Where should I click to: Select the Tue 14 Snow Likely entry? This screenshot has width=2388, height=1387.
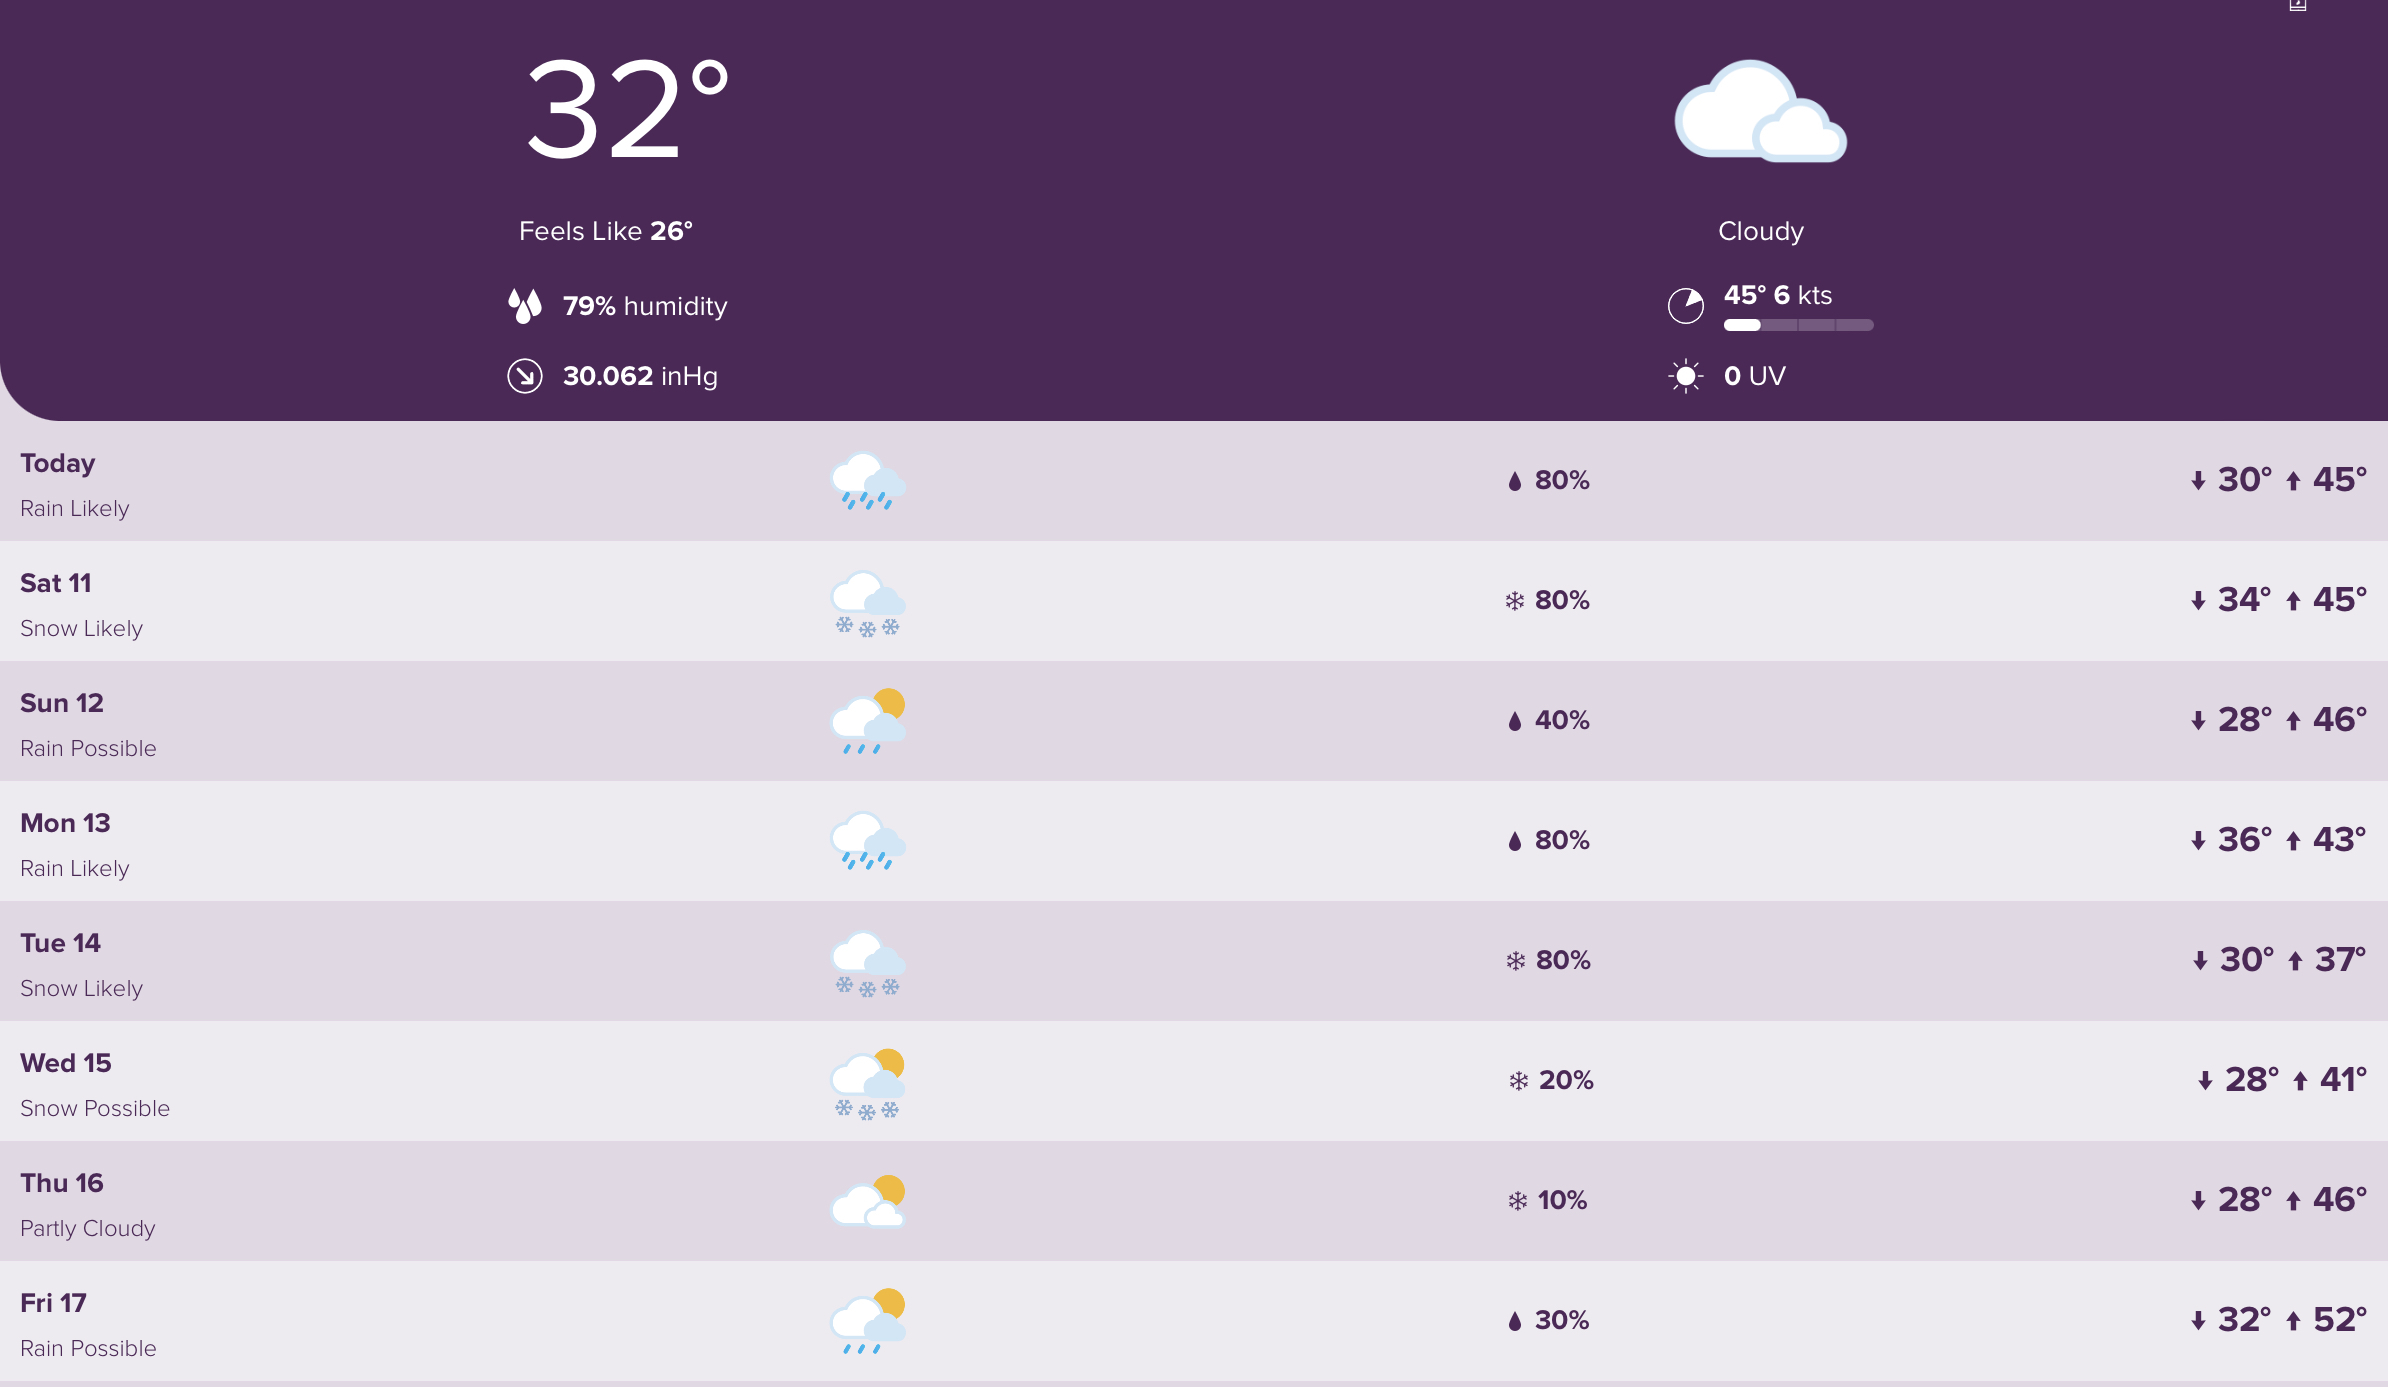tap(1194, 961)
